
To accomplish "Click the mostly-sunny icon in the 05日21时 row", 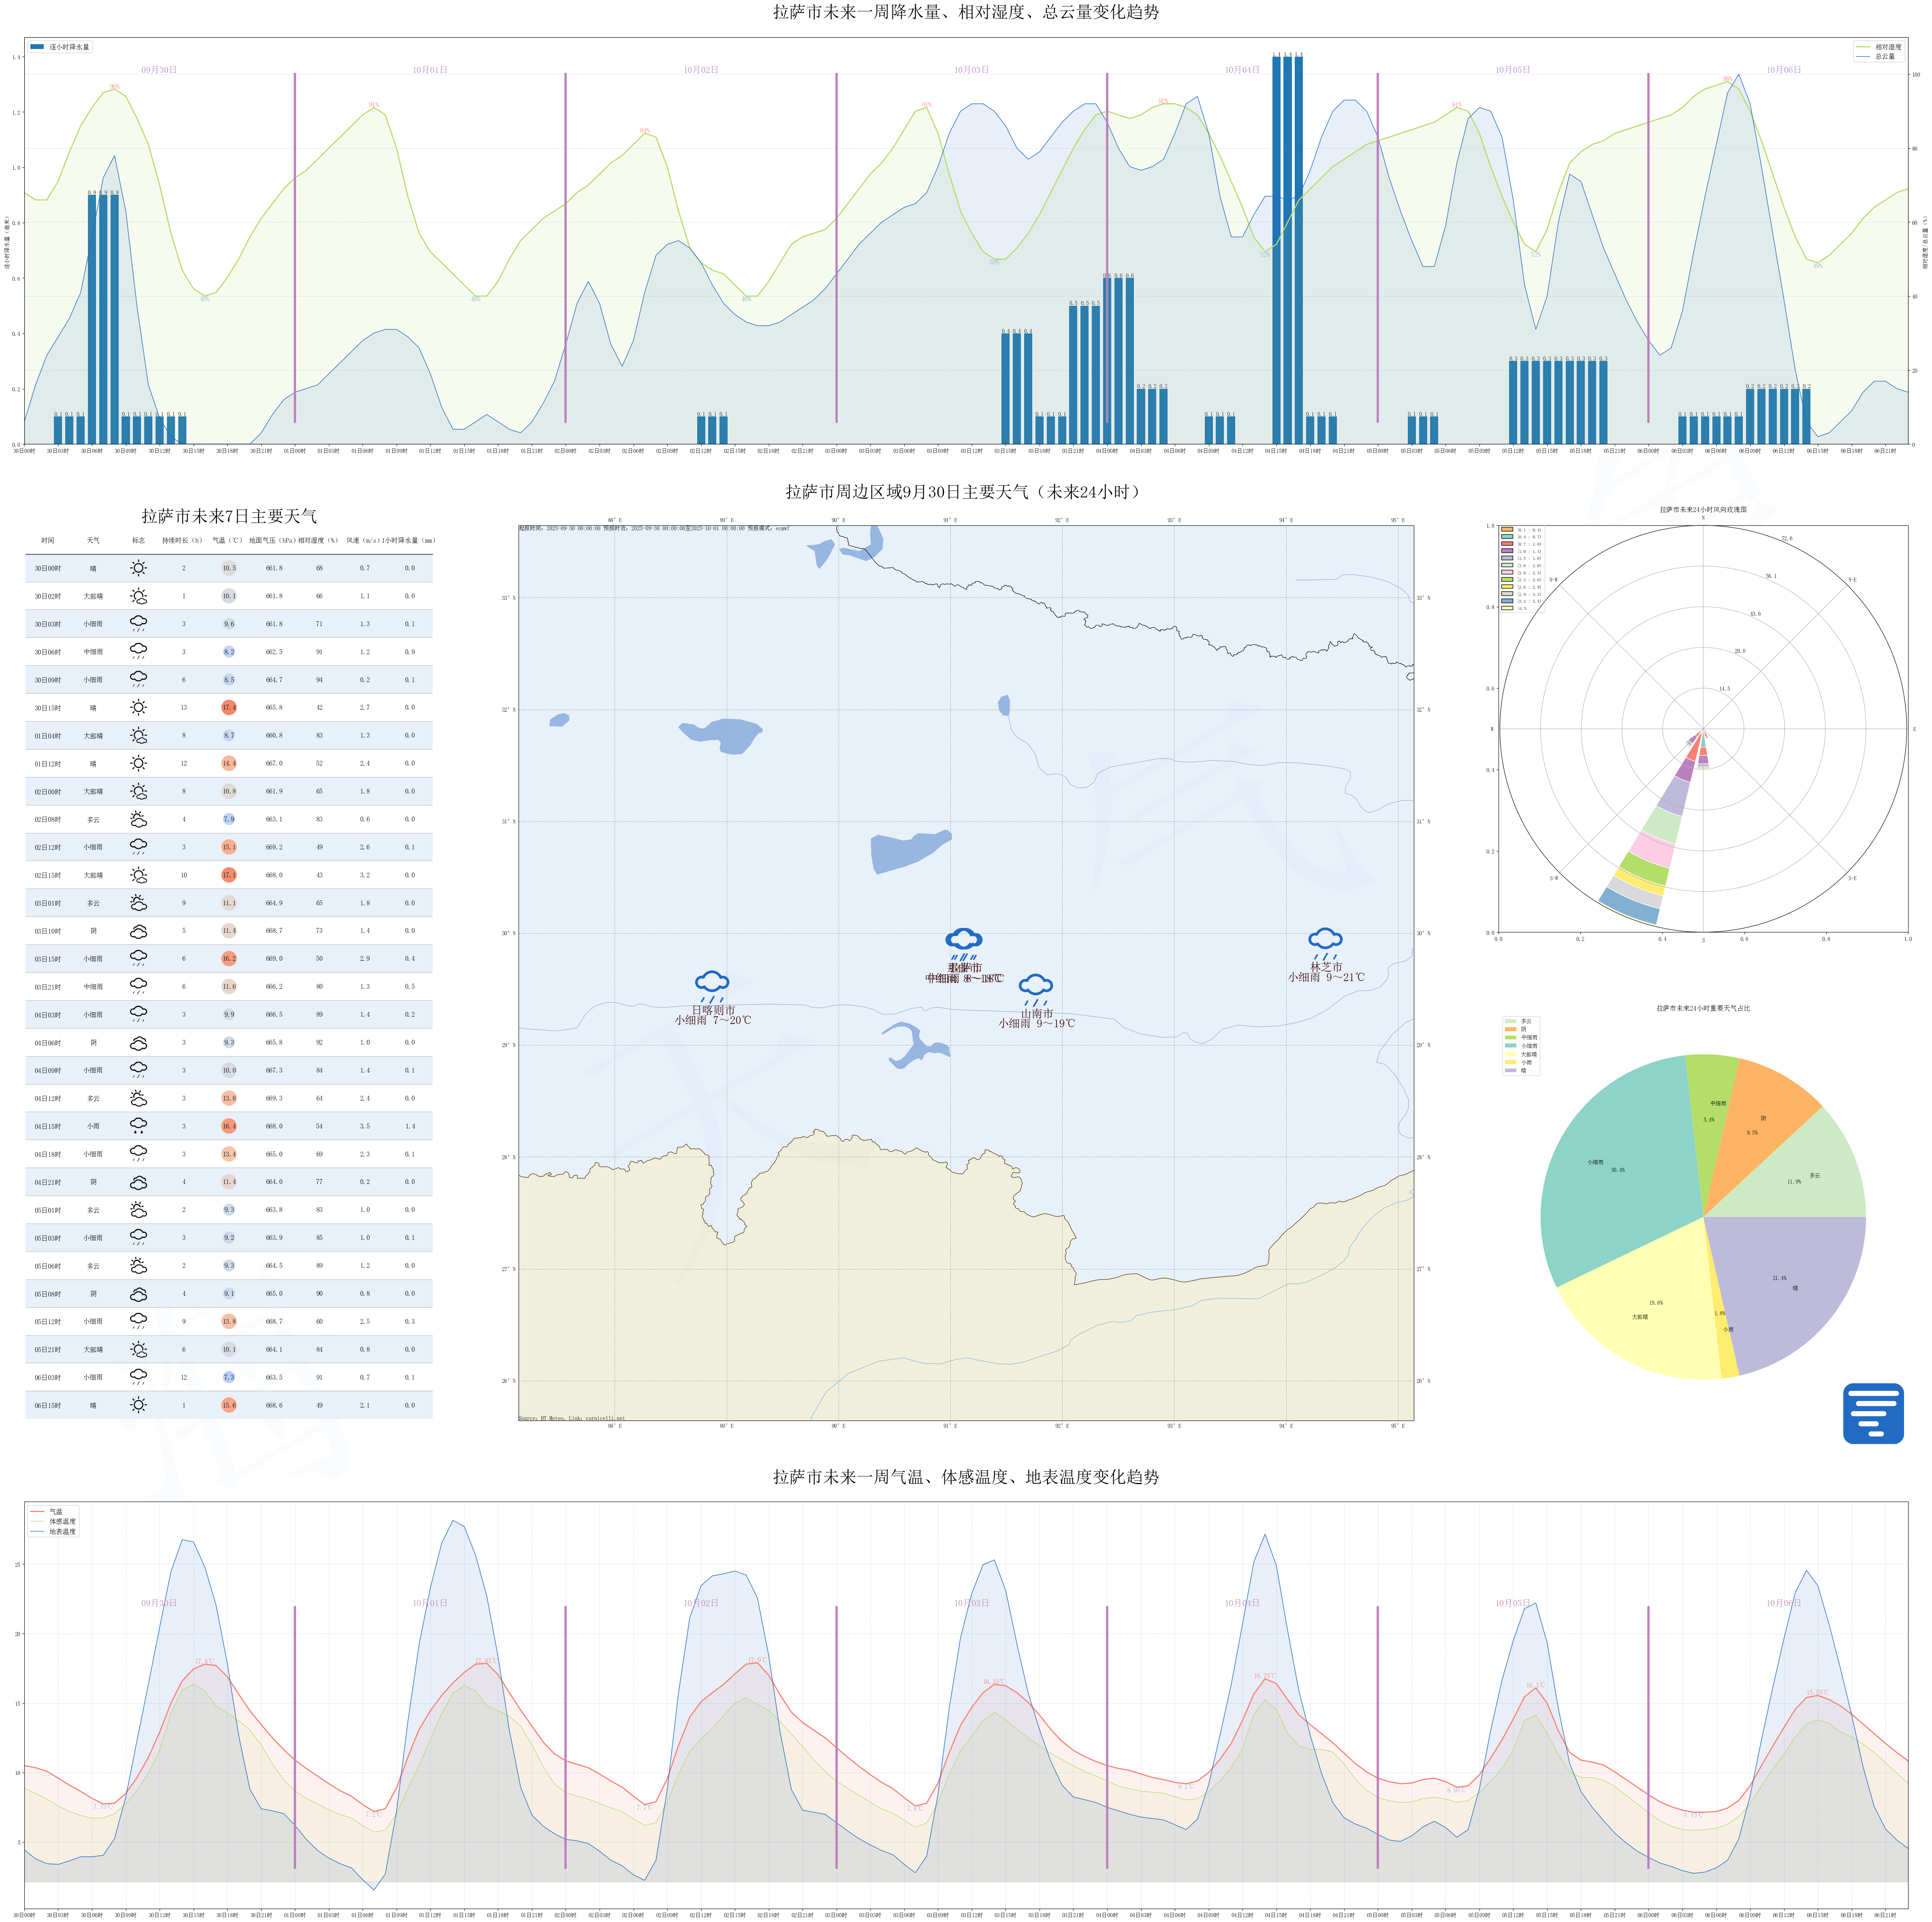I will pos(138,1349).
